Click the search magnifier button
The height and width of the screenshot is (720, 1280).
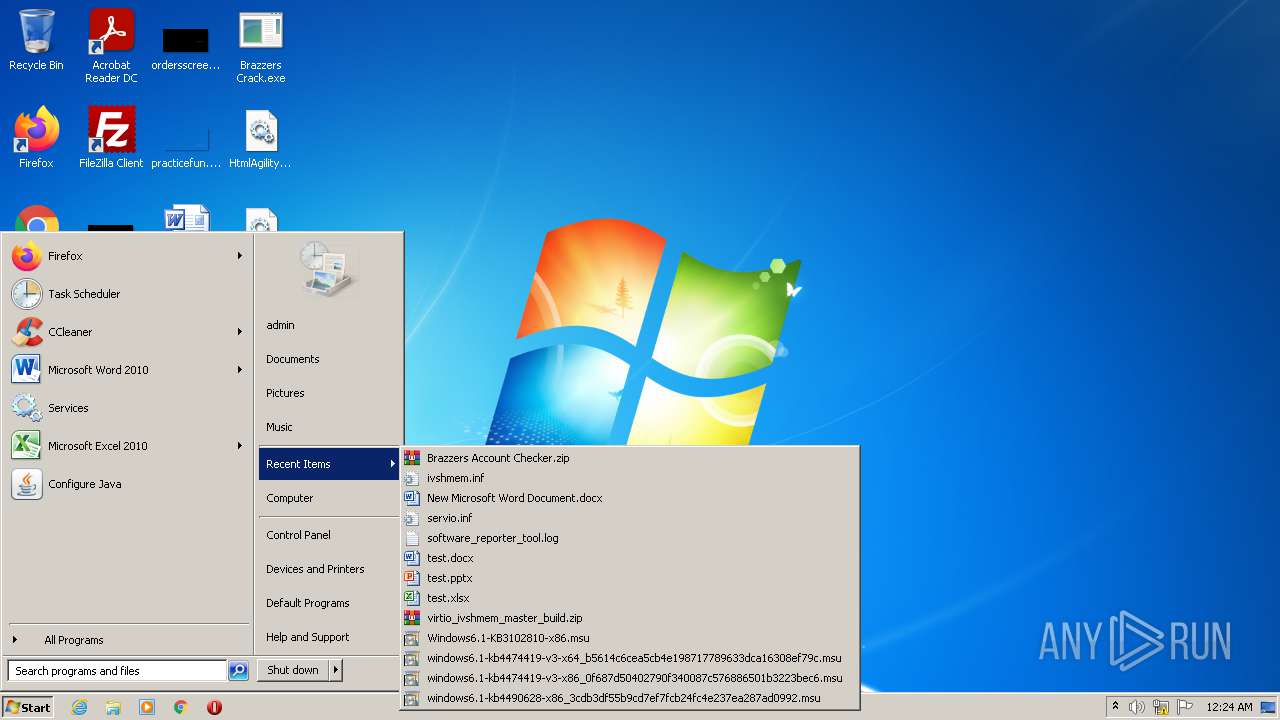click(238, 671)
